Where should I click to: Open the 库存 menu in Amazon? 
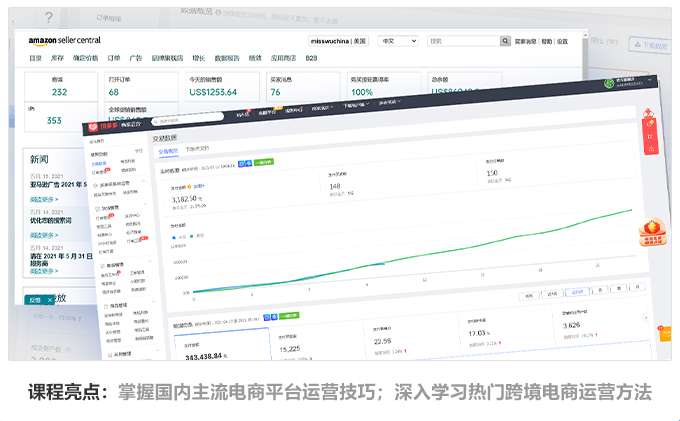(57, 58)
